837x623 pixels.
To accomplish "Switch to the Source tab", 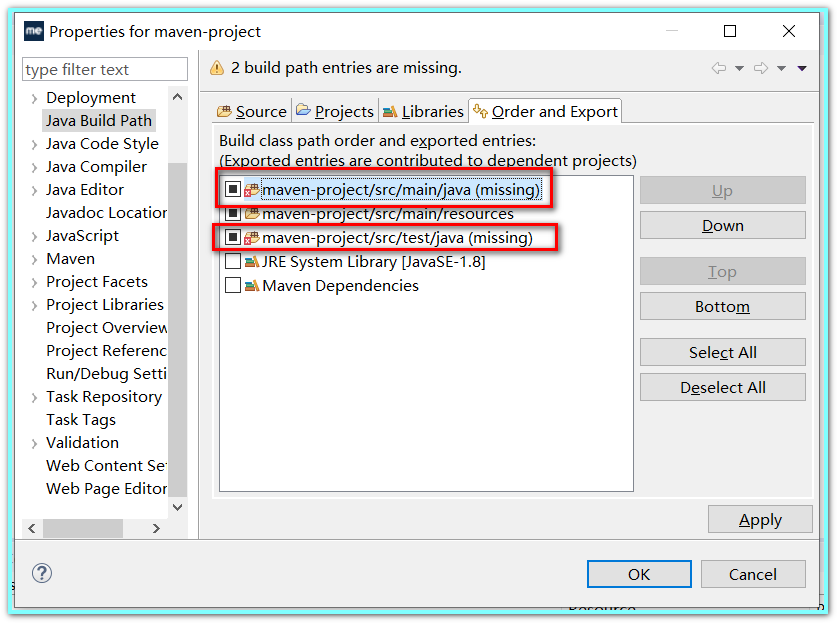I will pos(252,111).
